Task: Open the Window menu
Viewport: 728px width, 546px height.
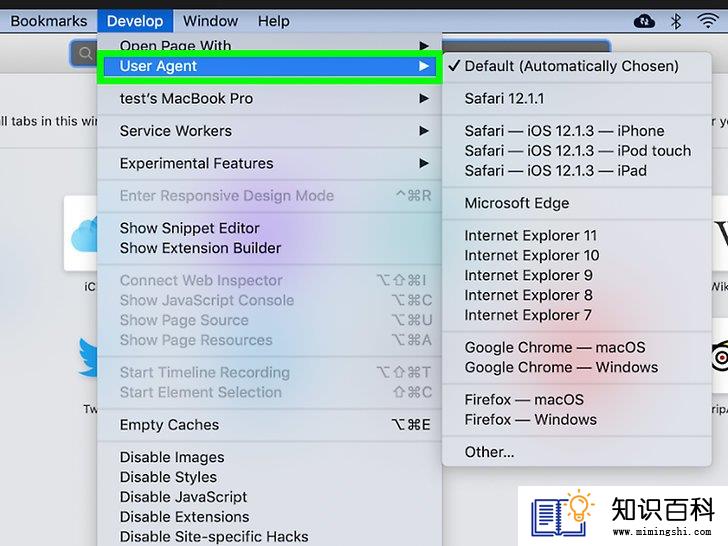Action: pos(210,21)
